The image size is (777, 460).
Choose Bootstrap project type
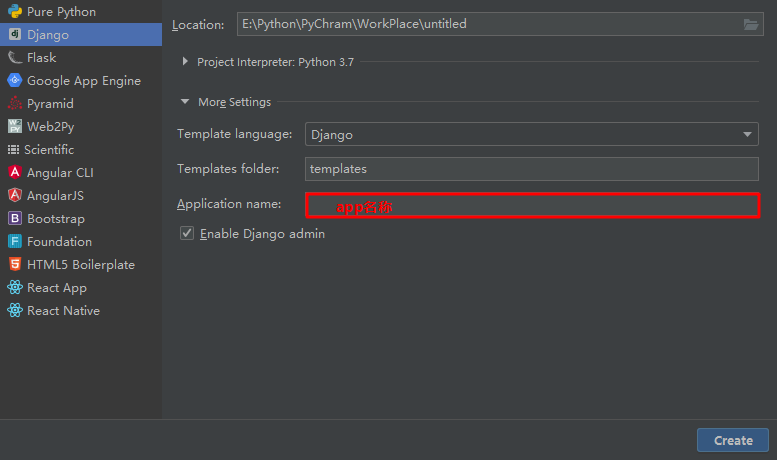(x=81, y=218)
